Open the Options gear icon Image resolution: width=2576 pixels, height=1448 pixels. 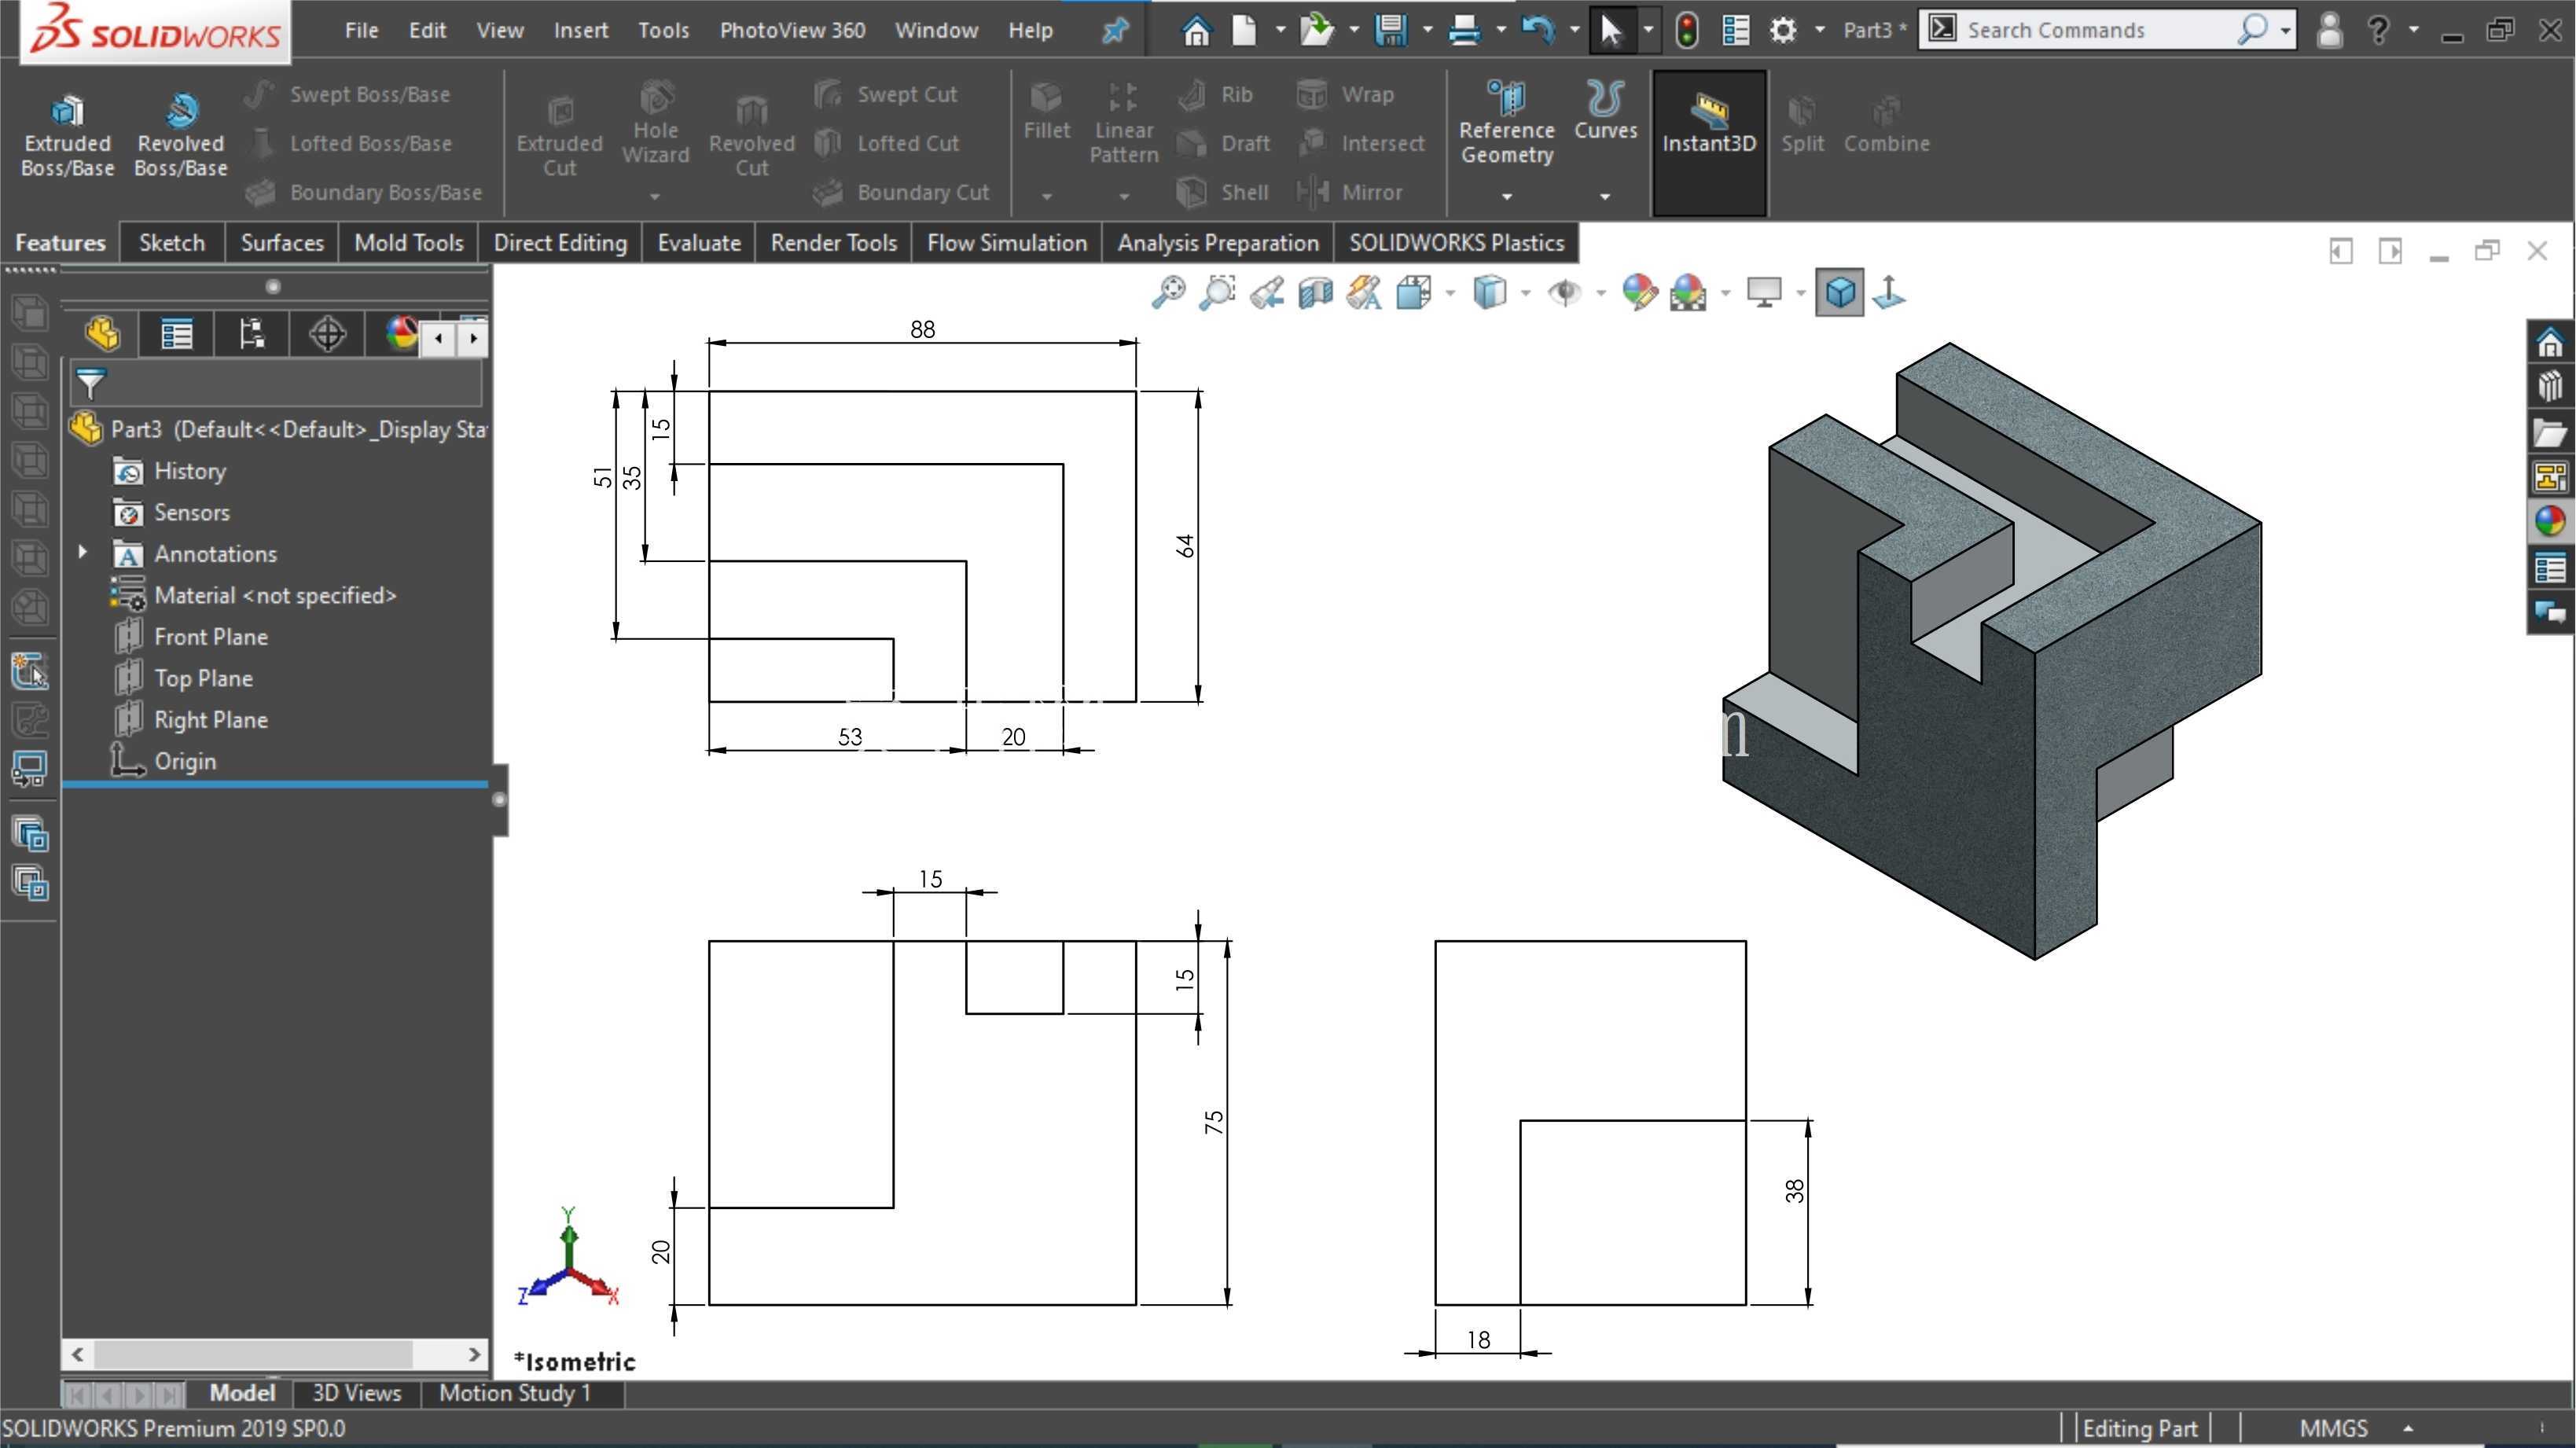coord(1782,30)
